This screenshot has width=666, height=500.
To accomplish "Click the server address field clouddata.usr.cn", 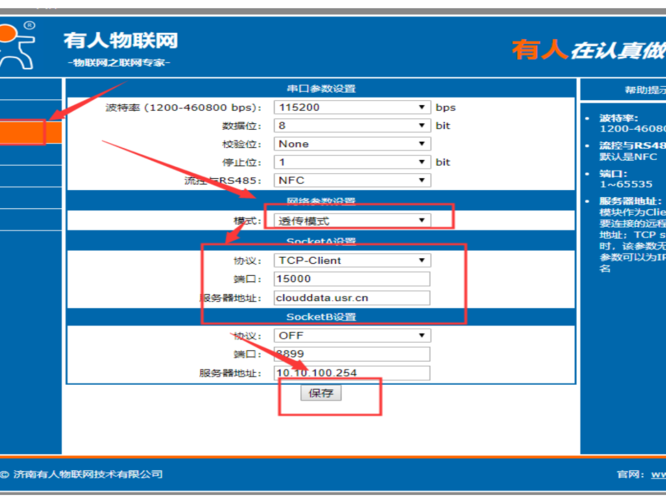I will click(352, 298).
